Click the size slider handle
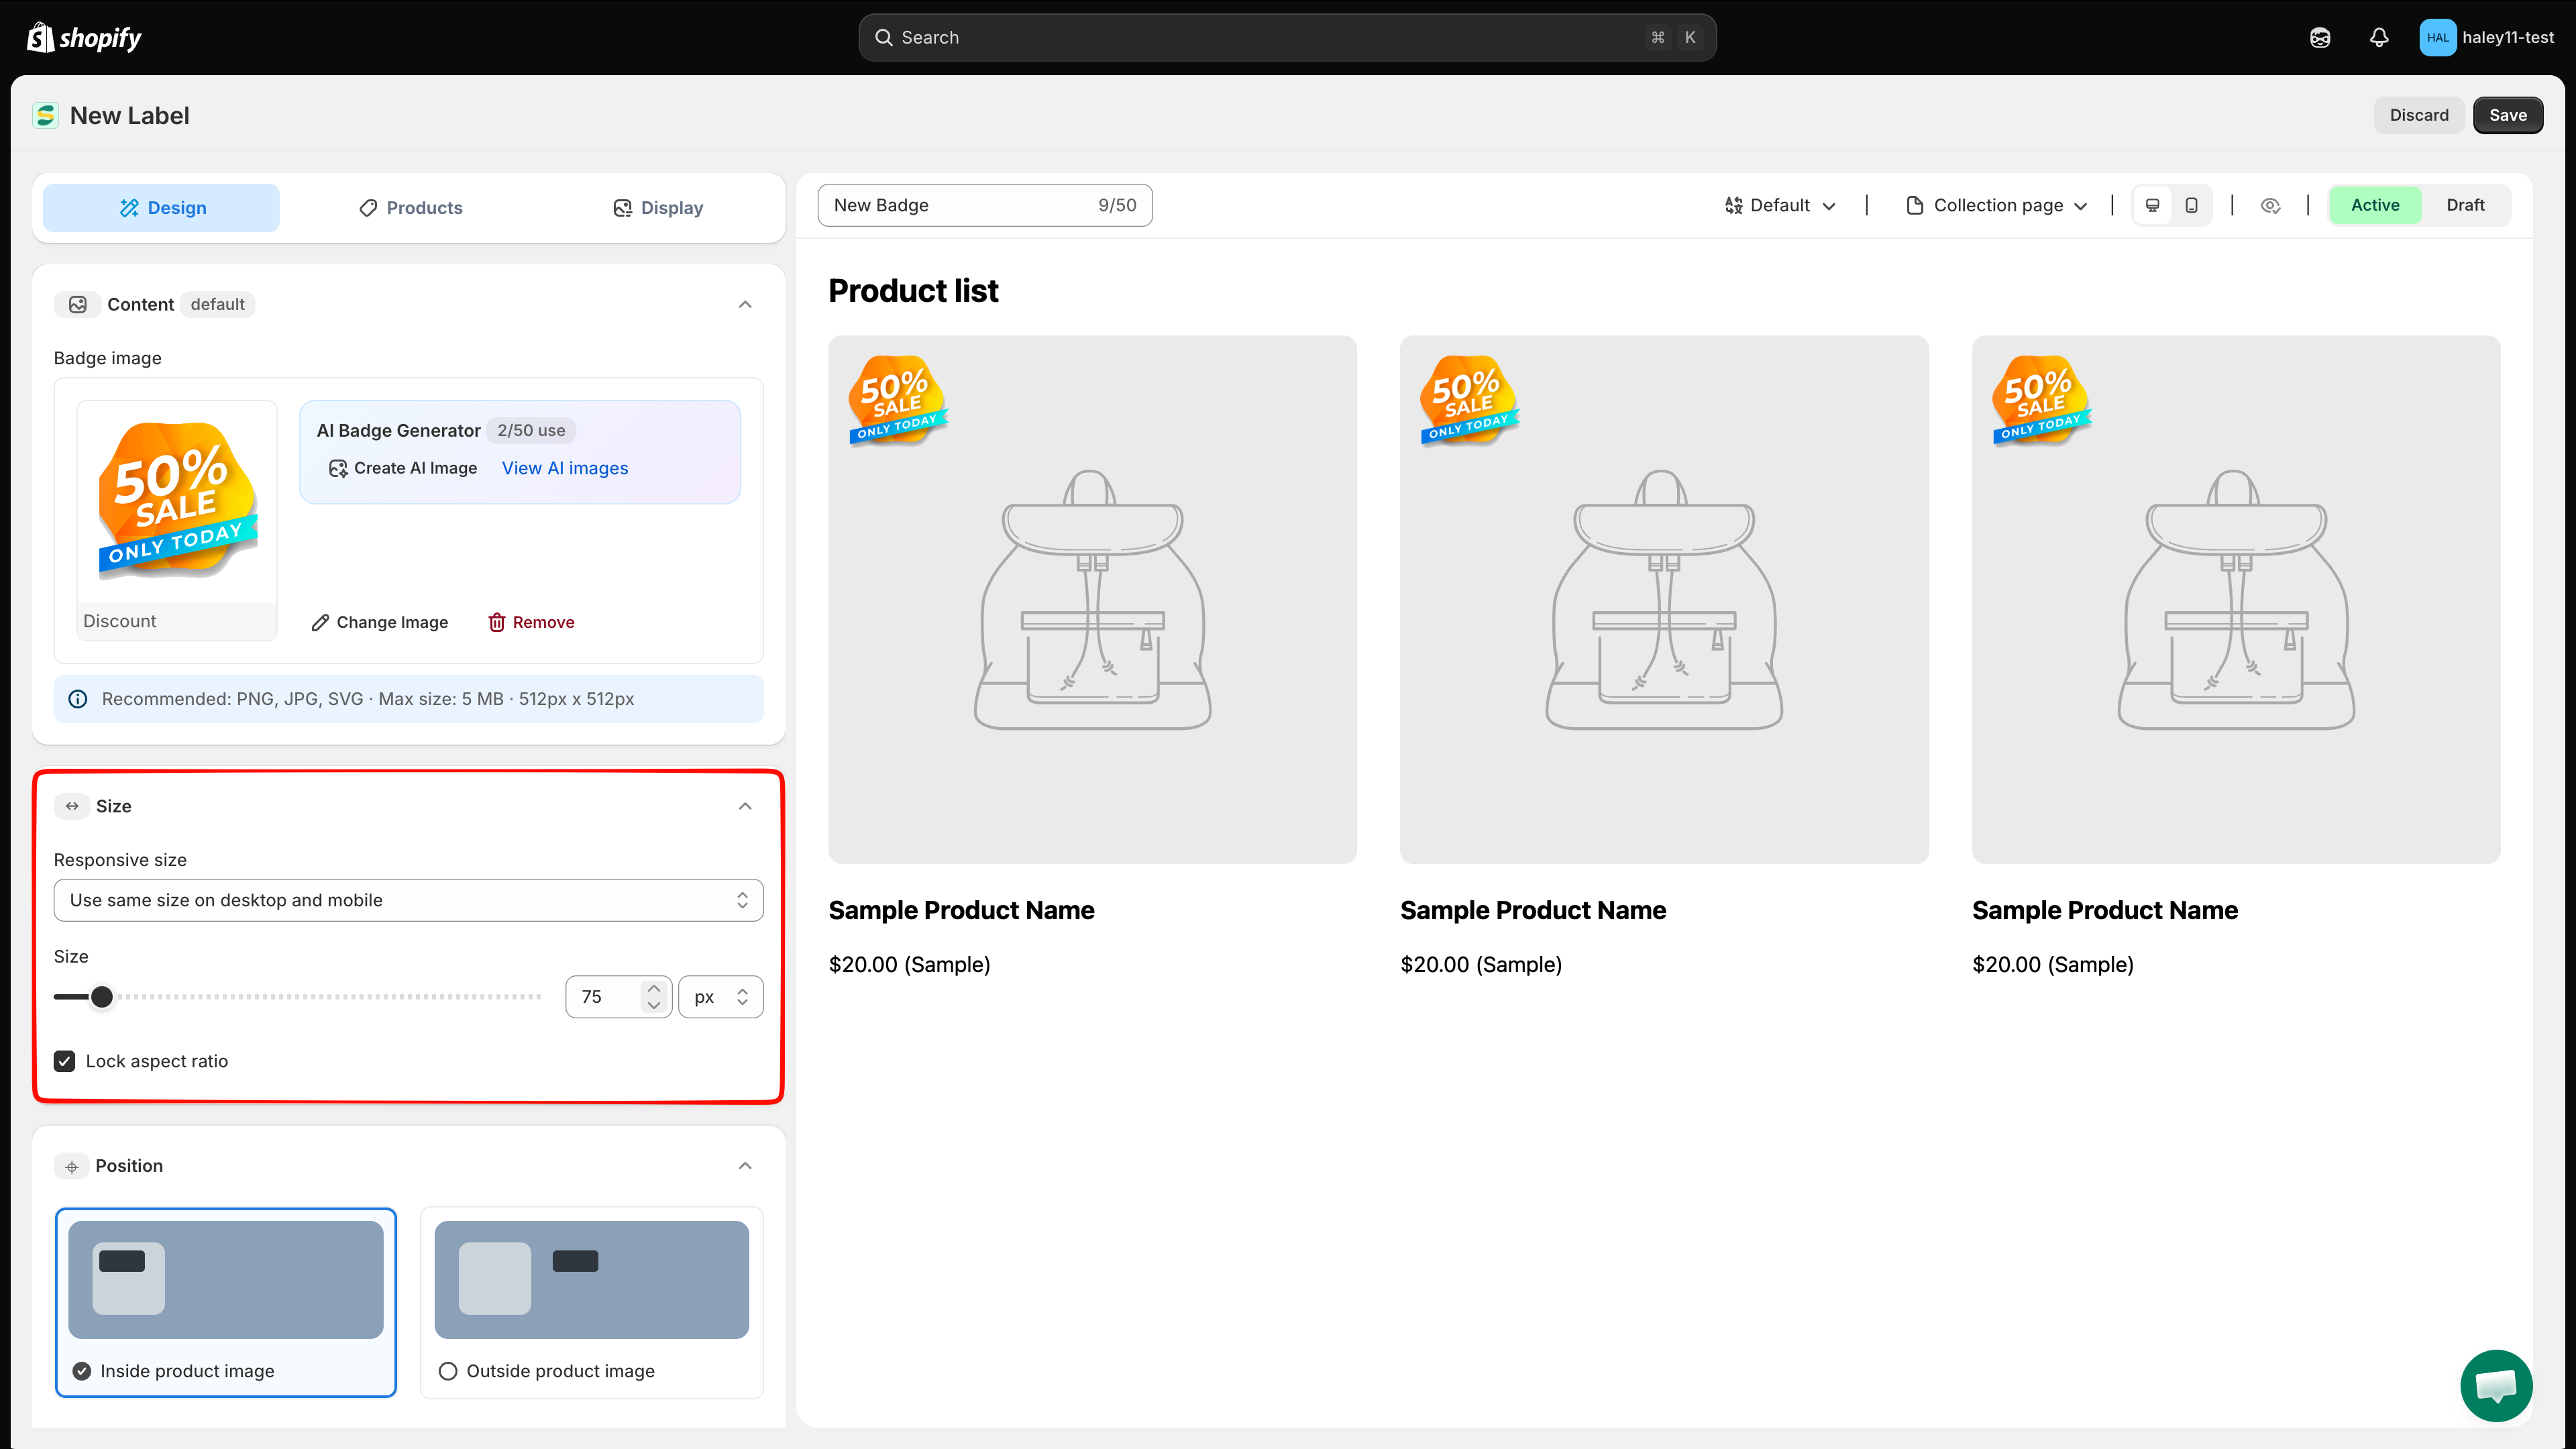 pos(102,997)
